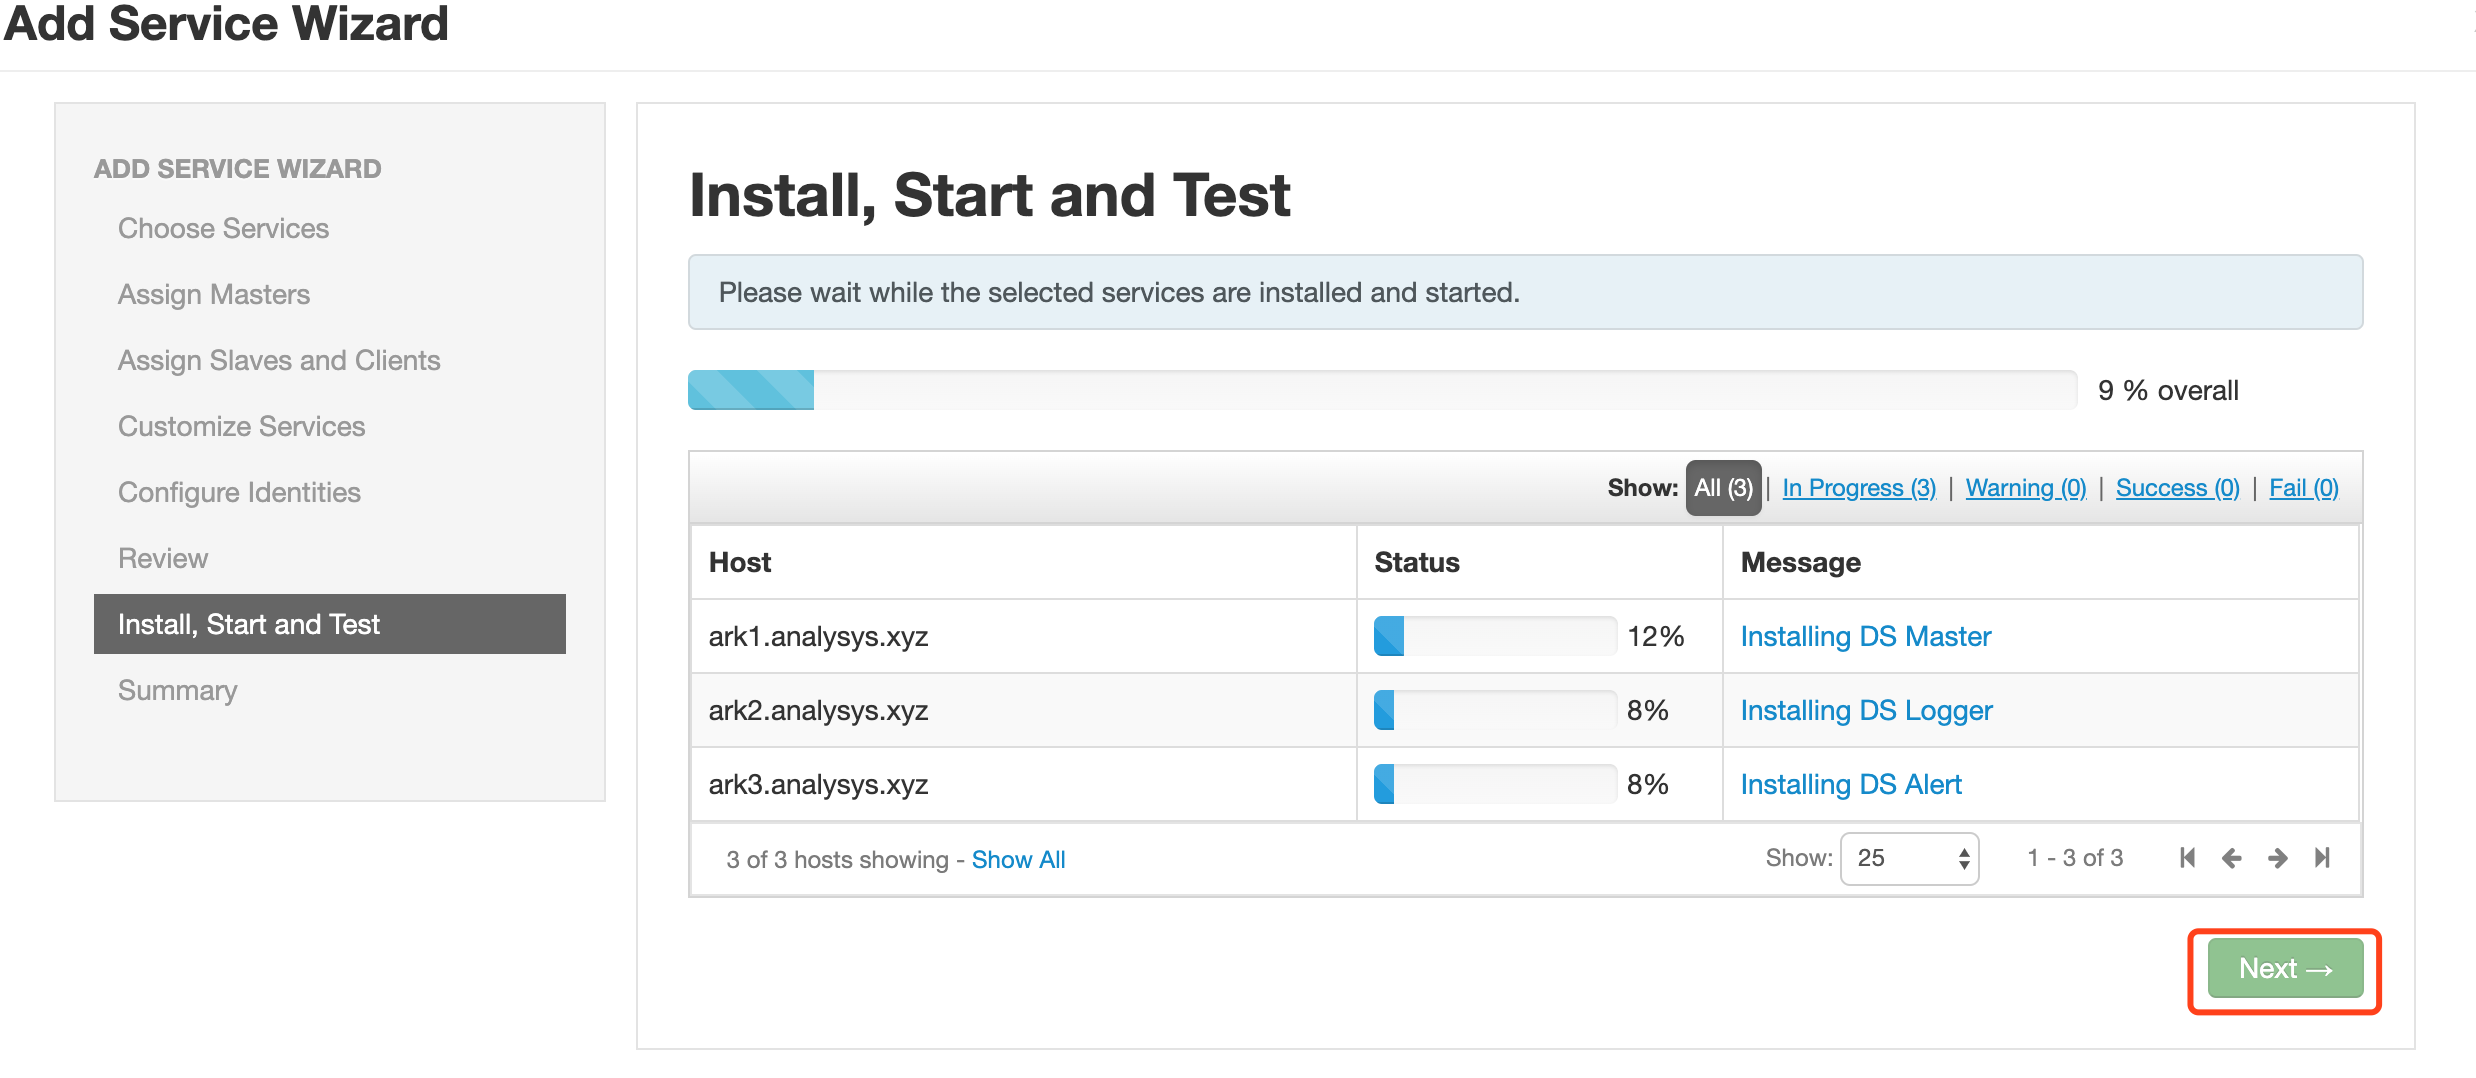The image size is (2476, 1078).
Task: Click ark1.analysys.xyz progress bar
Action: coord(1494,636)
